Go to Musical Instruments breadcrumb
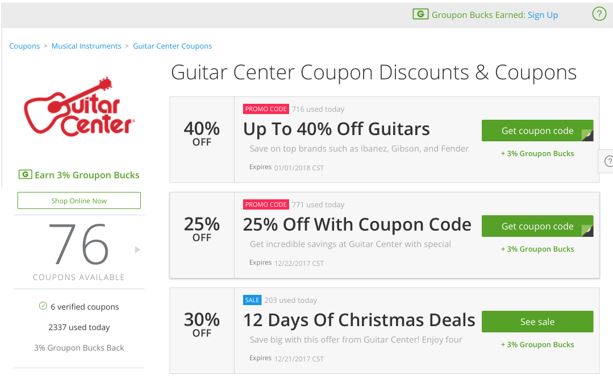The width and height of the screenshot is (613, 378). point(86,46)
